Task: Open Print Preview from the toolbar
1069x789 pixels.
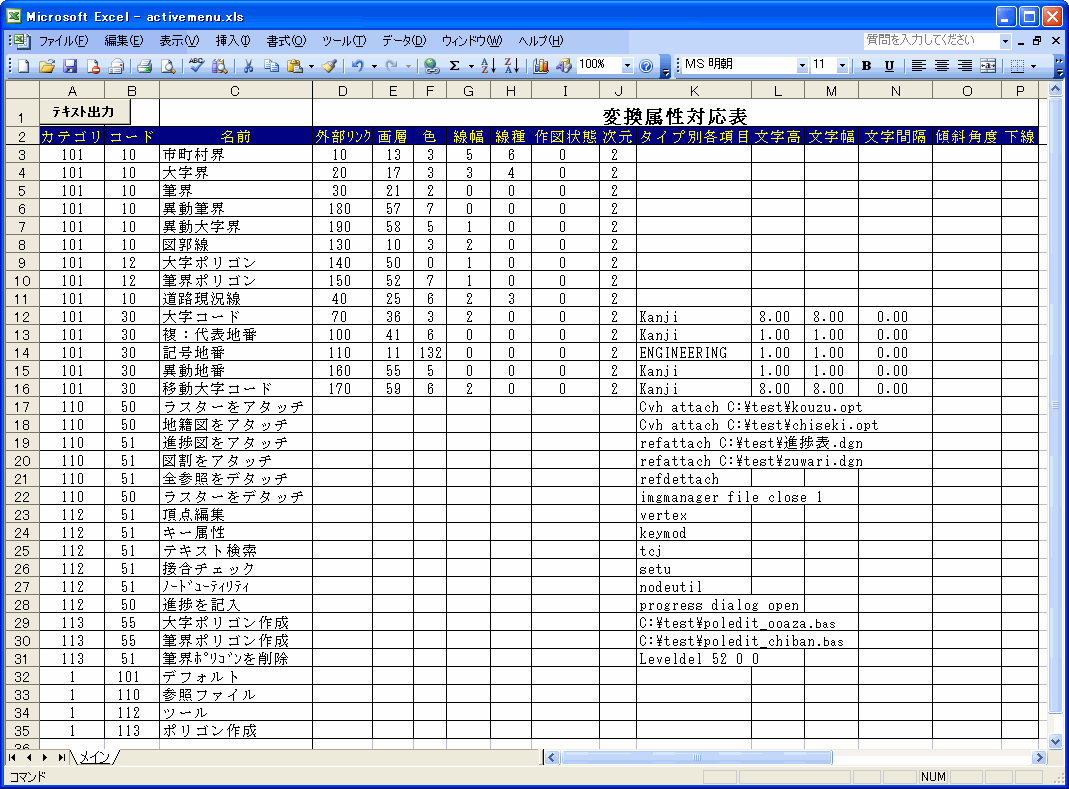Action: coord(167,66)
